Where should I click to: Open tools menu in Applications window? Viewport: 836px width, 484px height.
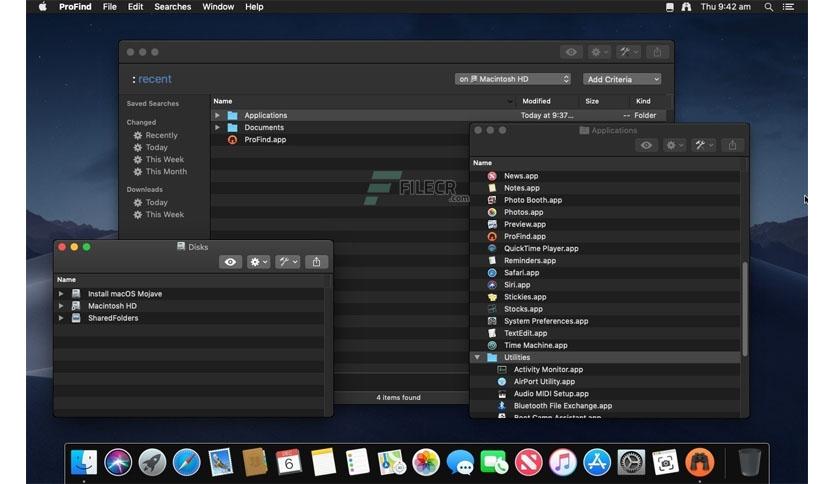[x=704, y=145]
